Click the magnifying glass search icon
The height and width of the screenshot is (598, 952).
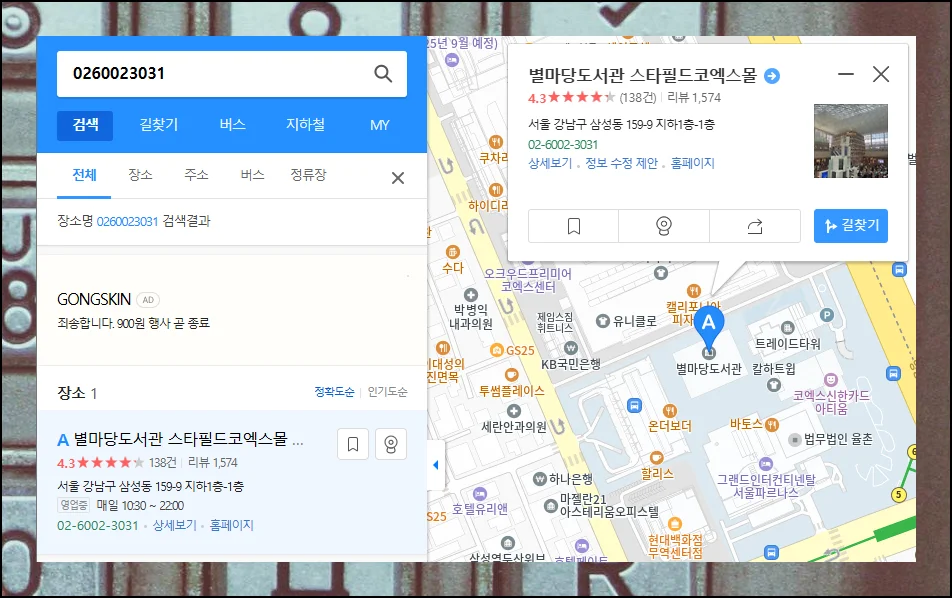point(383,74)
